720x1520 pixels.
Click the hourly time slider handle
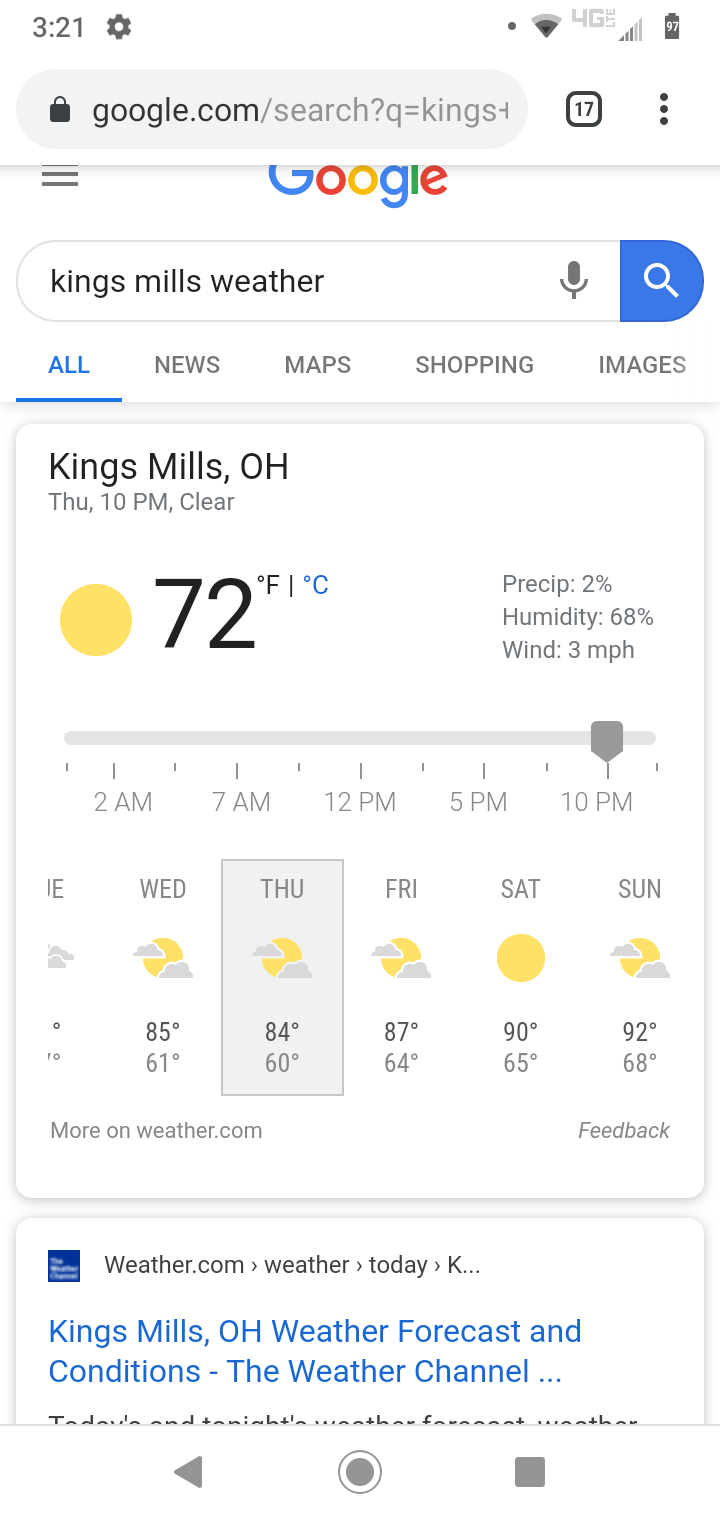[607, 741]
